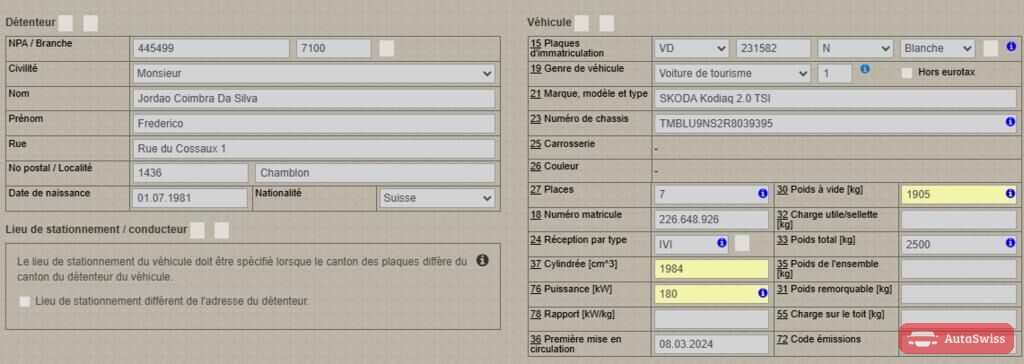
Task: Click the underlined 25 link for Carrosserie
Action: click(x=536, y=143)
